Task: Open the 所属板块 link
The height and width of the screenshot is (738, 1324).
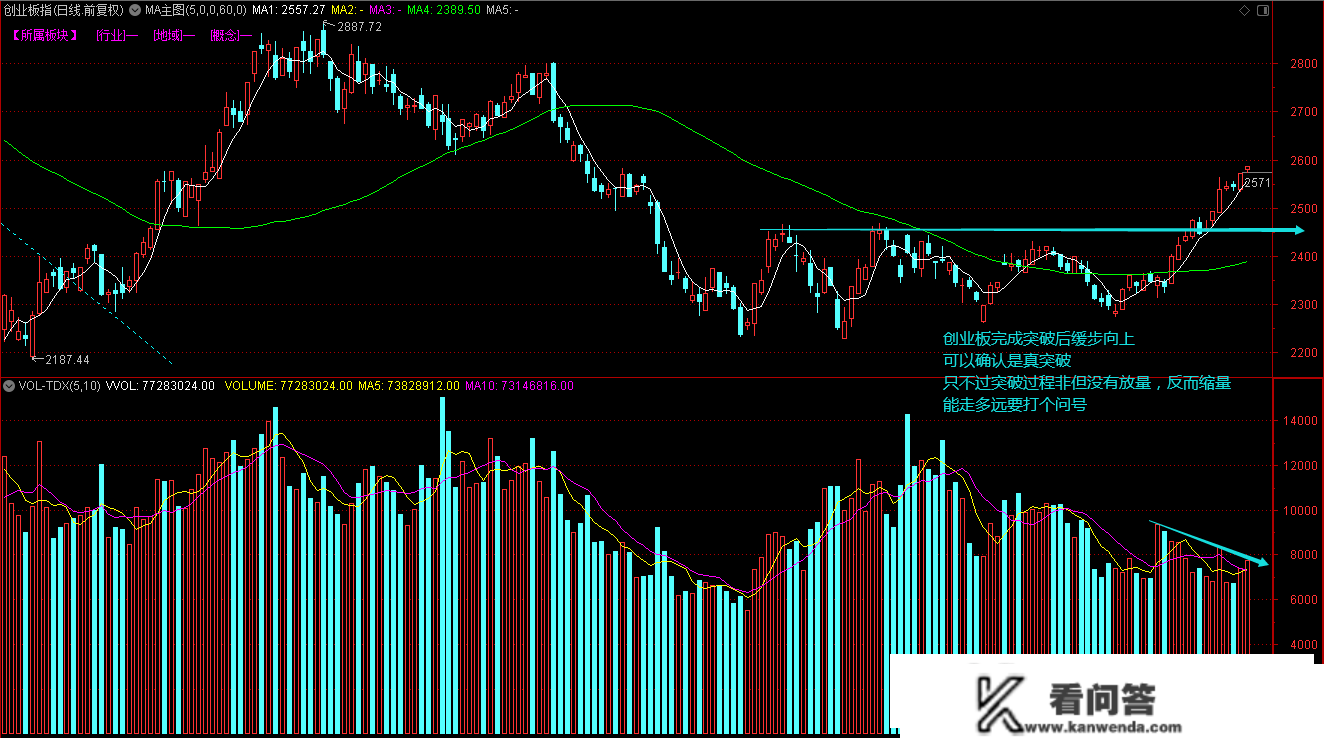Action: [x=44, y=35]
